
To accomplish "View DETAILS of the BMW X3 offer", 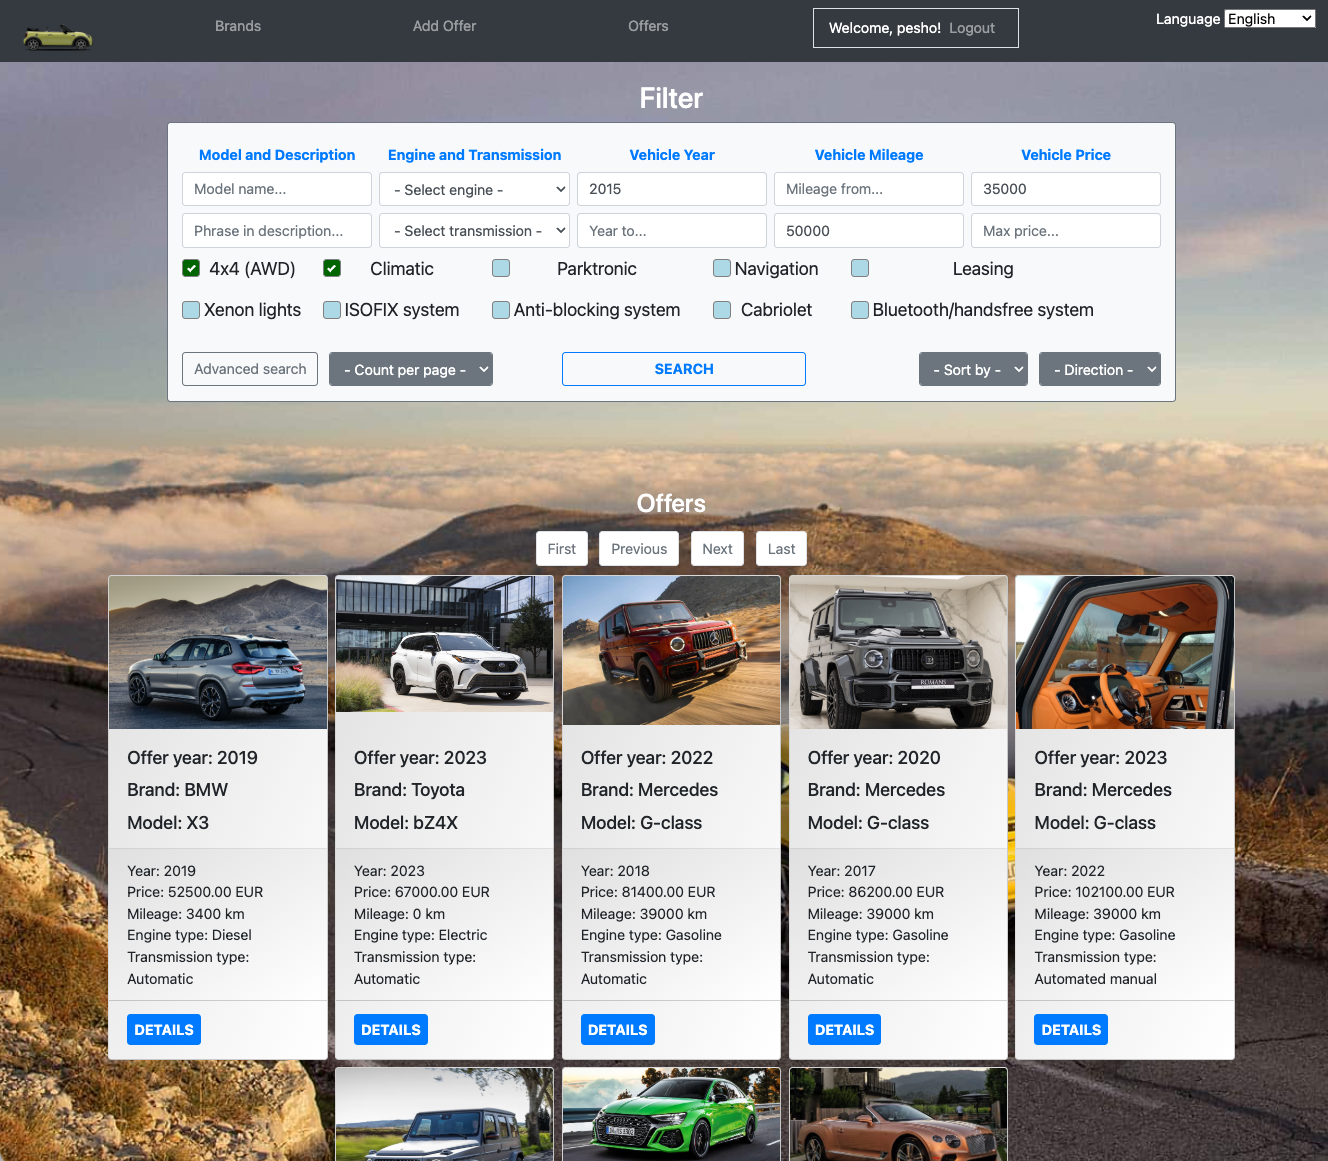I will pos(164,1030).
